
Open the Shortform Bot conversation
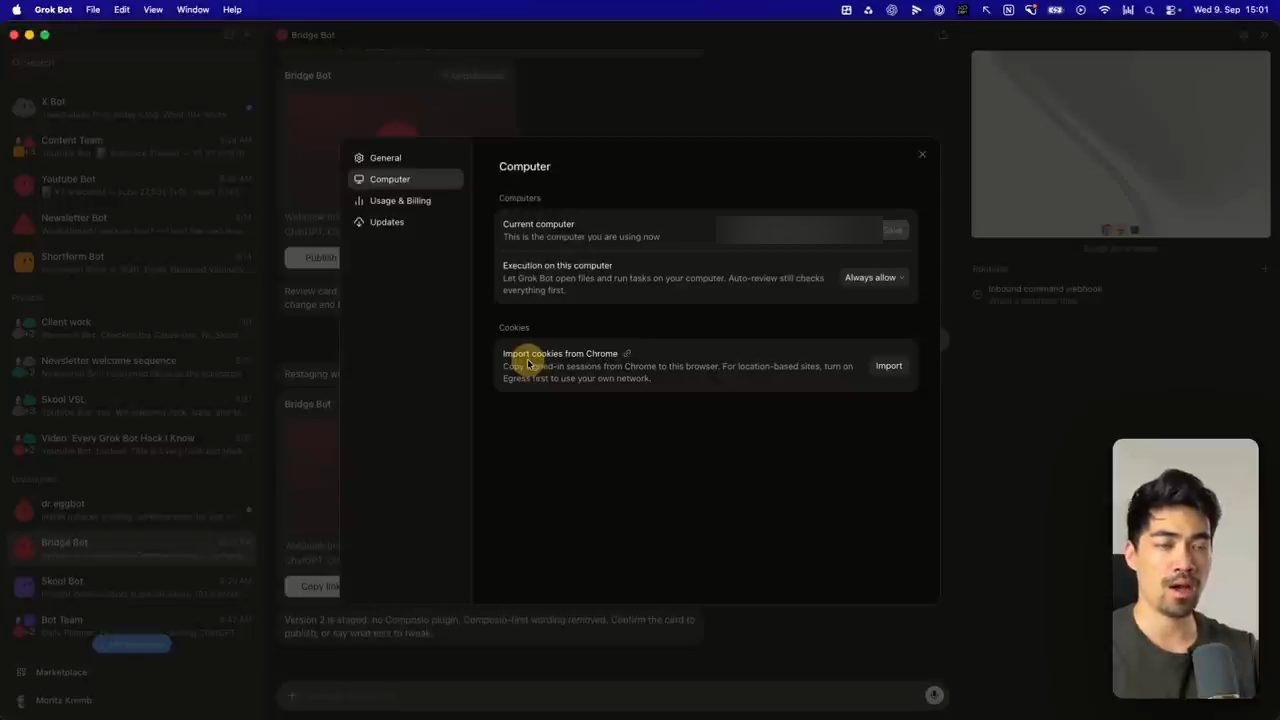pos(132,262)
